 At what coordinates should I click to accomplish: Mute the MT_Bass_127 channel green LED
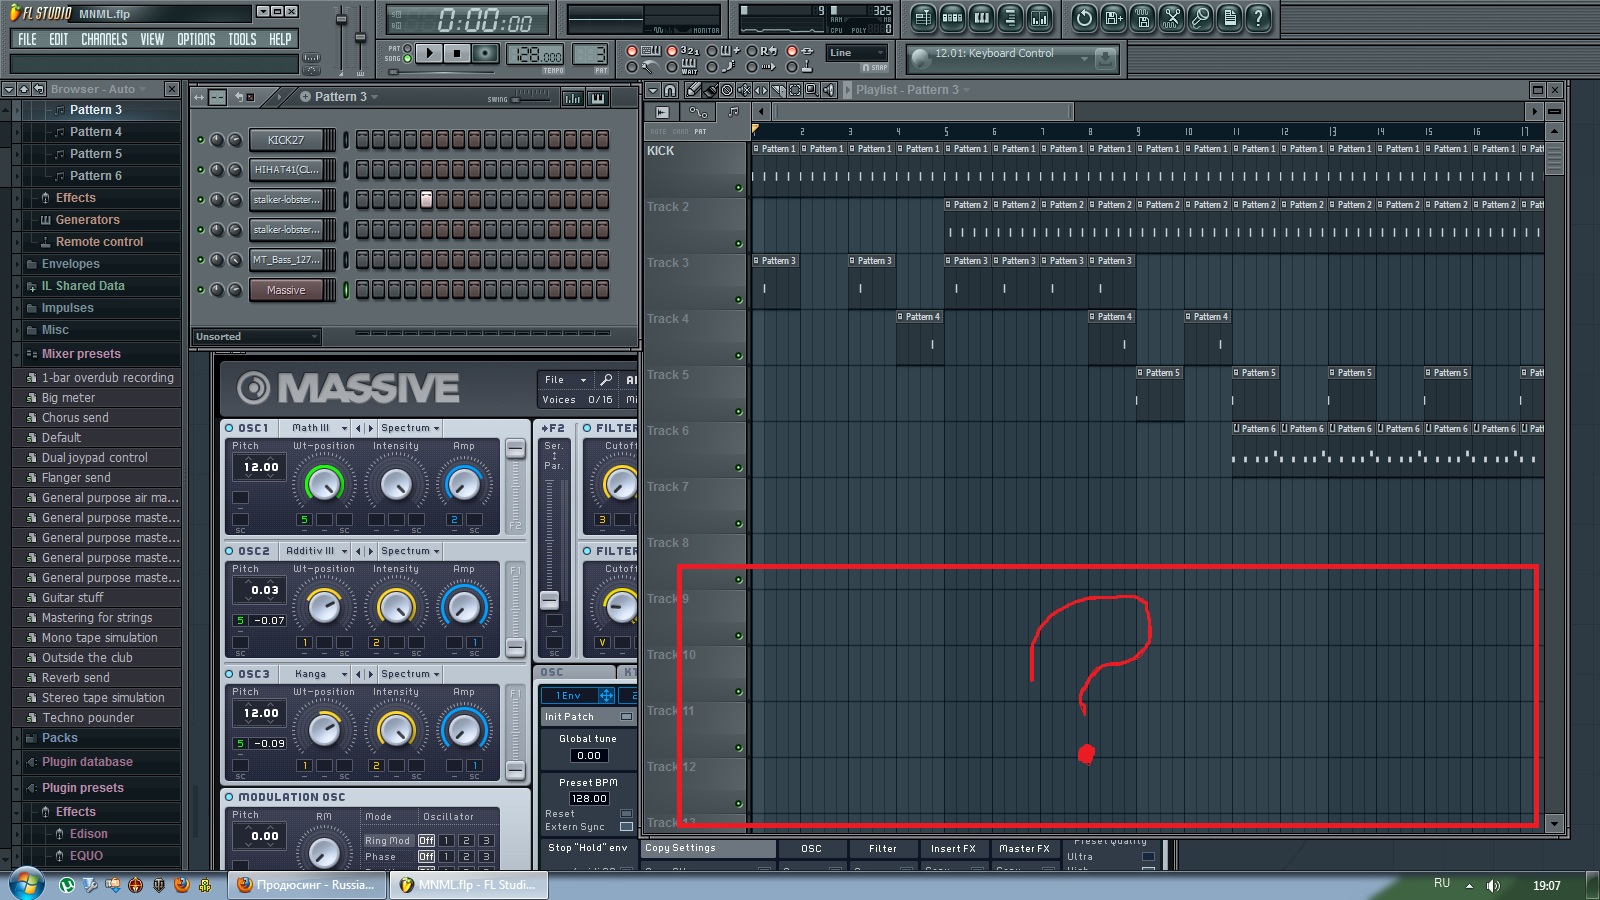click(201, 260)
